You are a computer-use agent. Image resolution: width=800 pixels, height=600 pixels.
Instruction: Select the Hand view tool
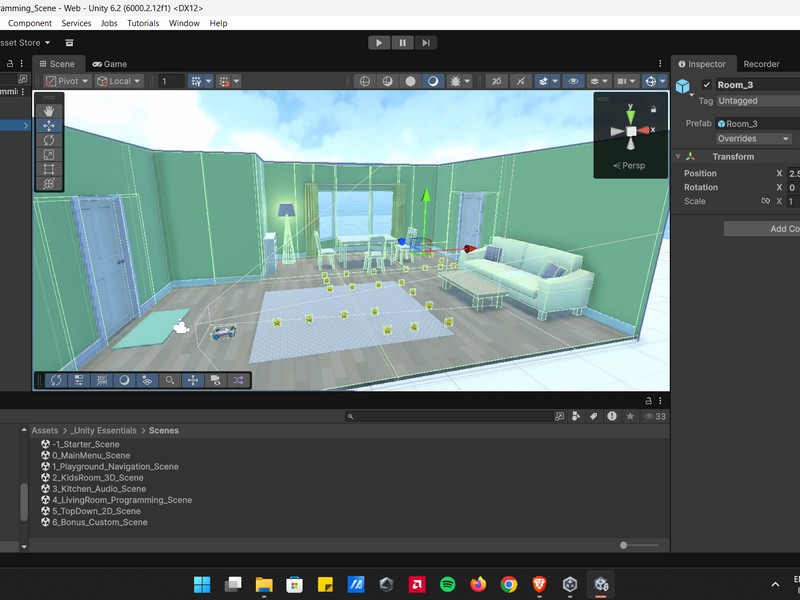pos(49,111)
